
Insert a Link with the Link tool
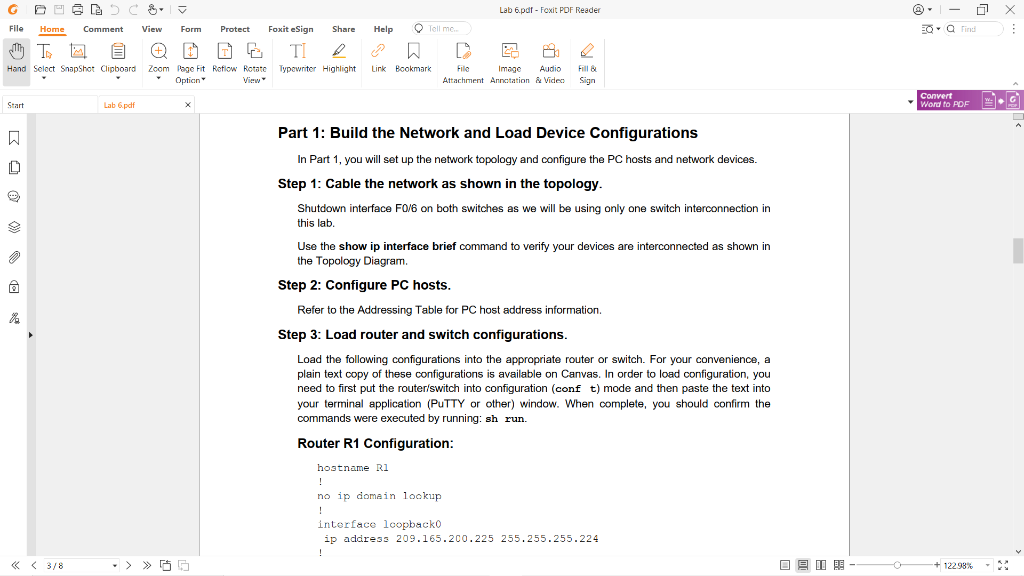pos(378,60)
